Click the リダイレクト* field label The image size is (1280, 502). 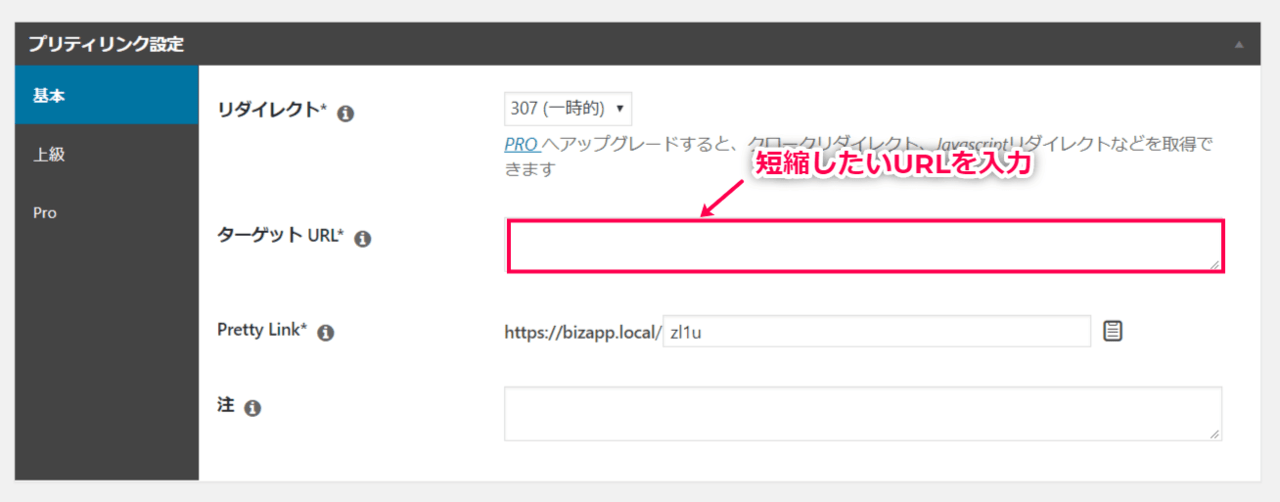[x=272, y=111]
